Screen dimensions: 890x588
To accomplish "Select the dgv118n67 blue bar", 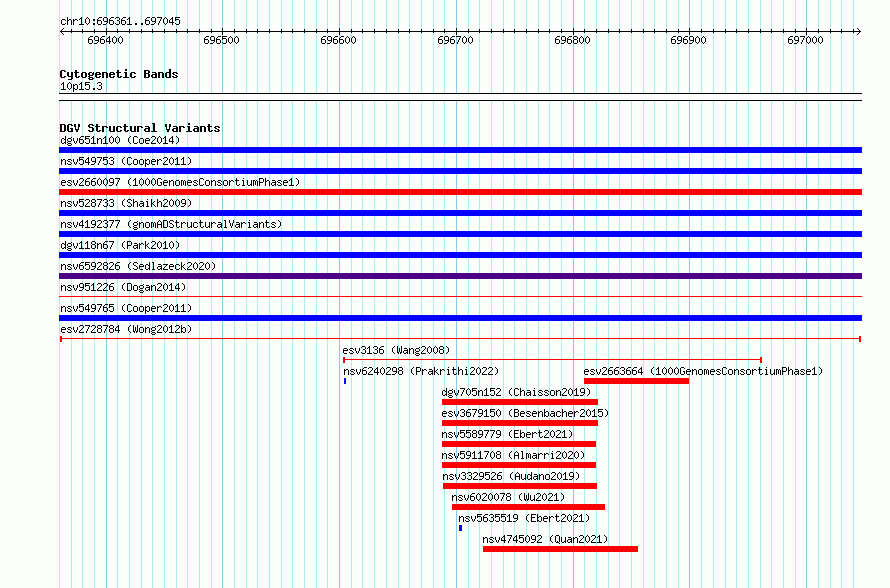I will [460, 255].
